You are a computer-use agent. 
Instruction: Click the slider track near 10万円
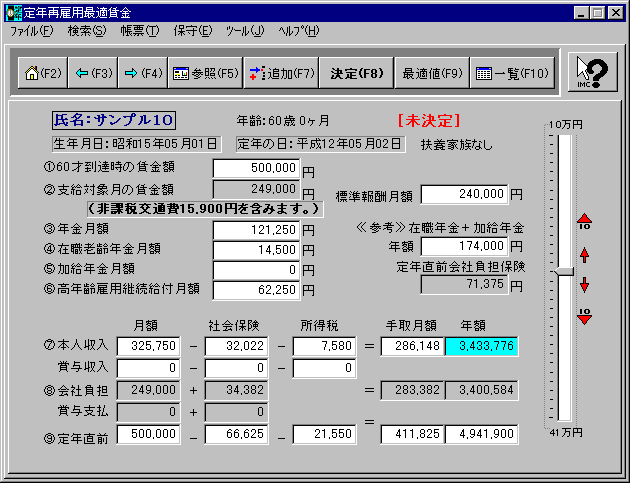[x=565, y=141]
